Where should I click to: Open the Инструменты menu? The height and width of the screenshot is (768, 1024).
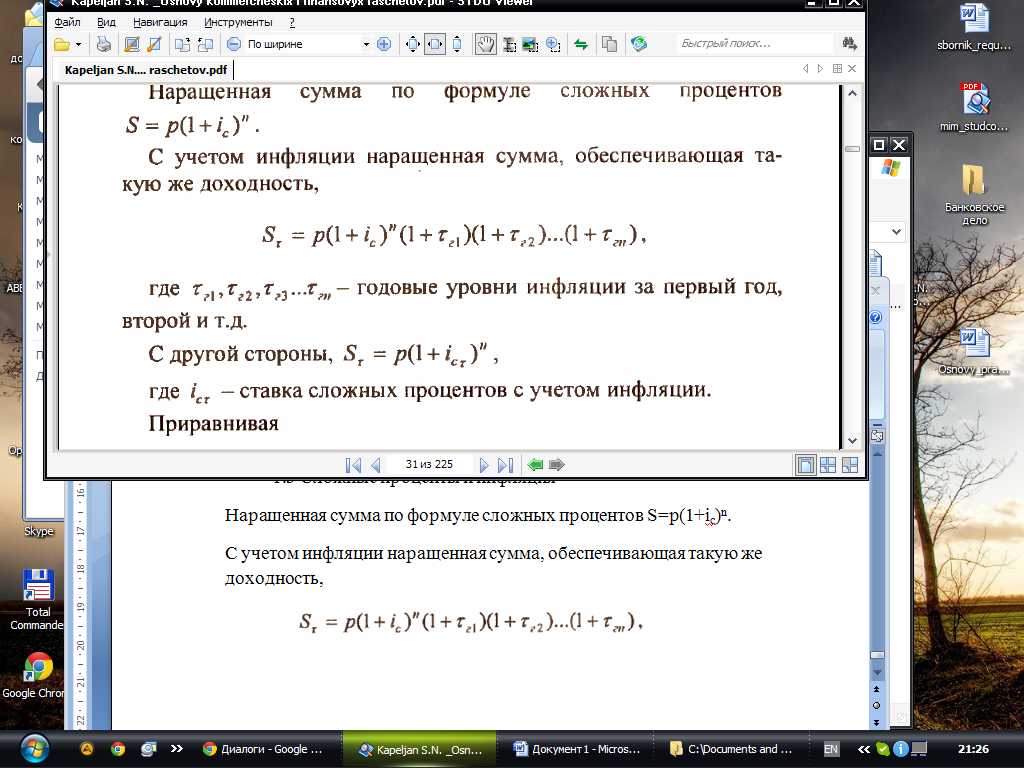pos(238,22)
